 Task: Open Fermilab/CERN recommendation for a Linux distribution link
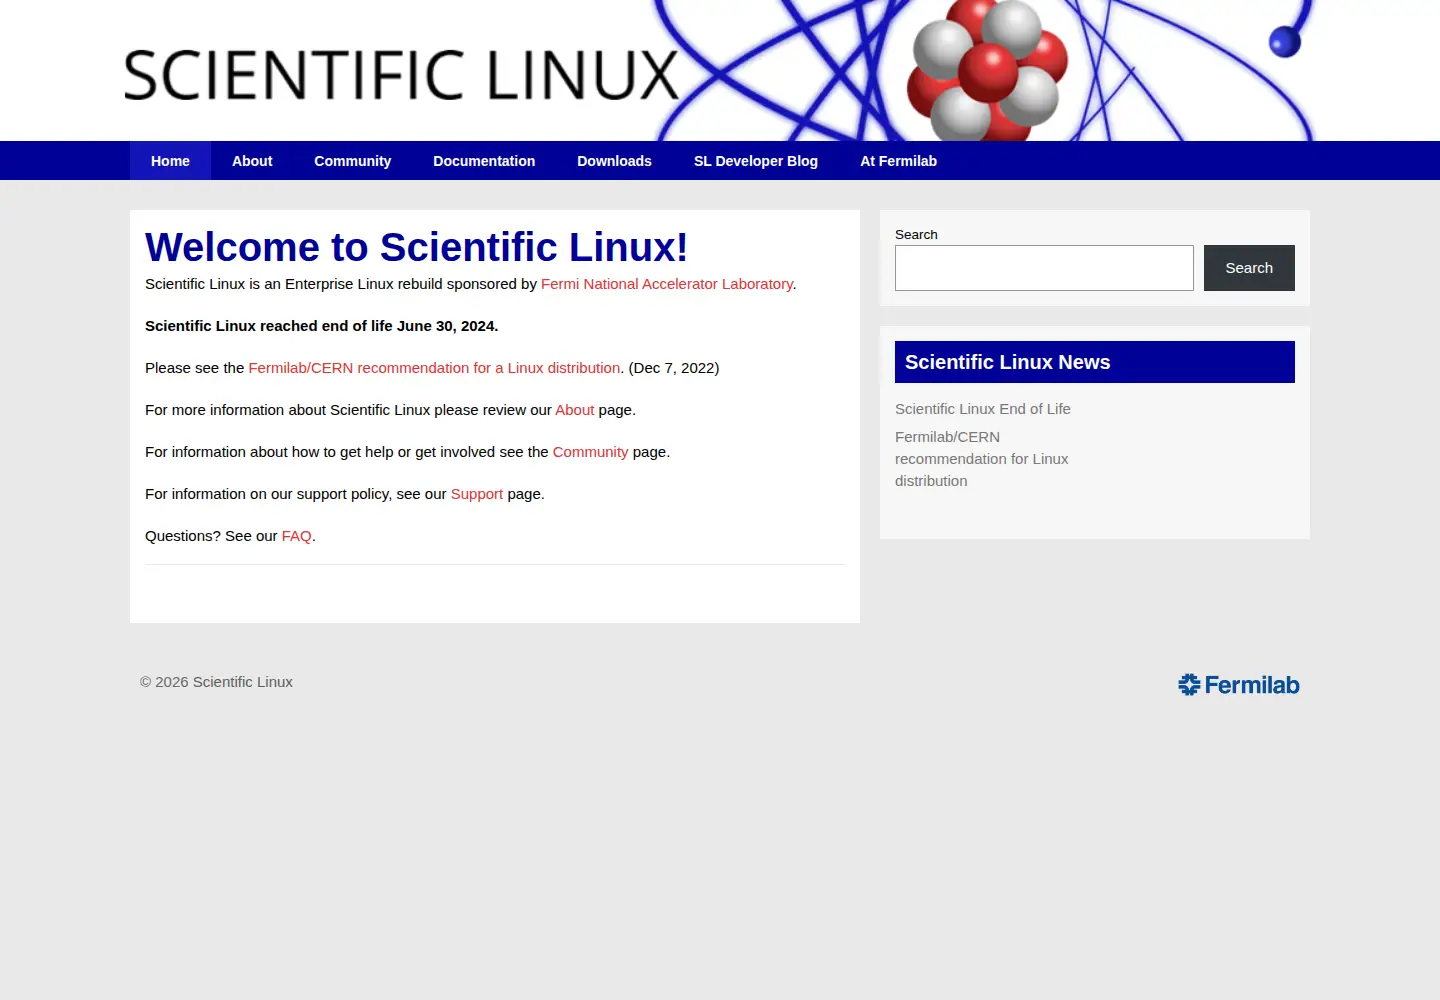434,368
